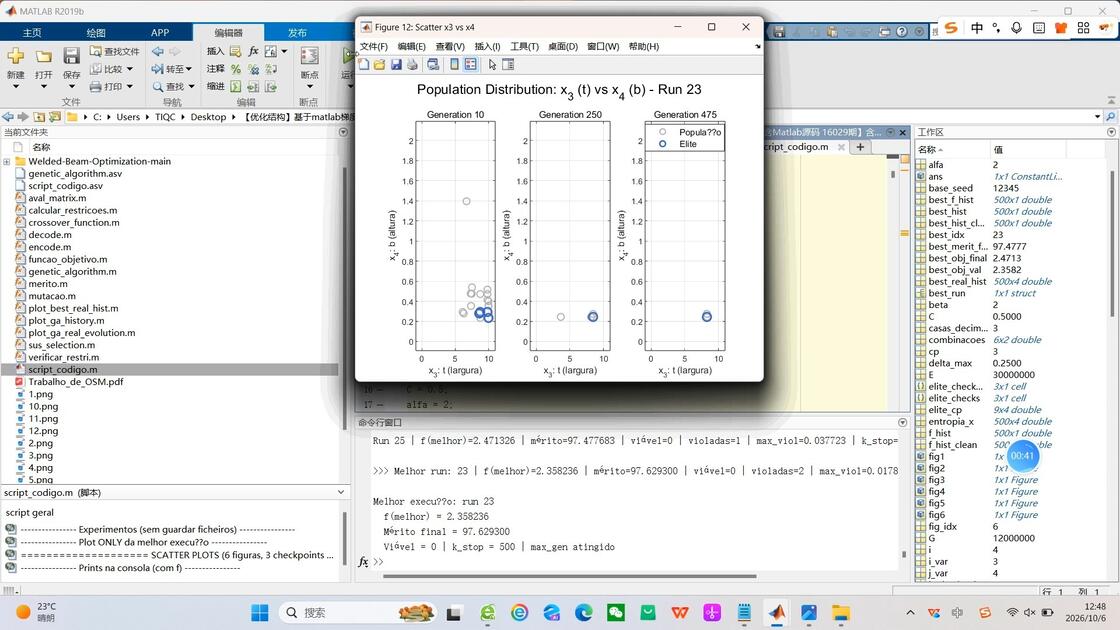This screenshot has height=630, width=1120.
Task: Apply smart indent in the 缩进 row
Action: tap(236, 87)
